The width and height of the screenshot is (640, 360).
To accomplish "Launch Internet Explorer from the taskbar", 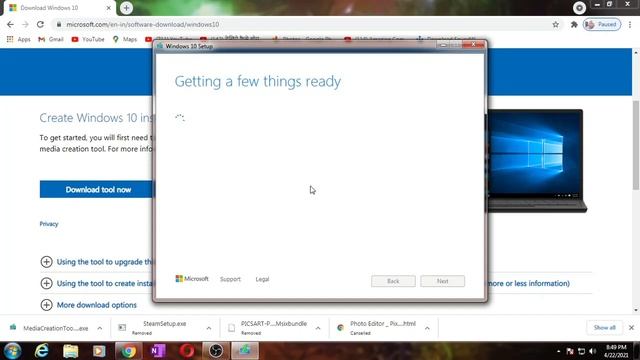I will 41,351.
